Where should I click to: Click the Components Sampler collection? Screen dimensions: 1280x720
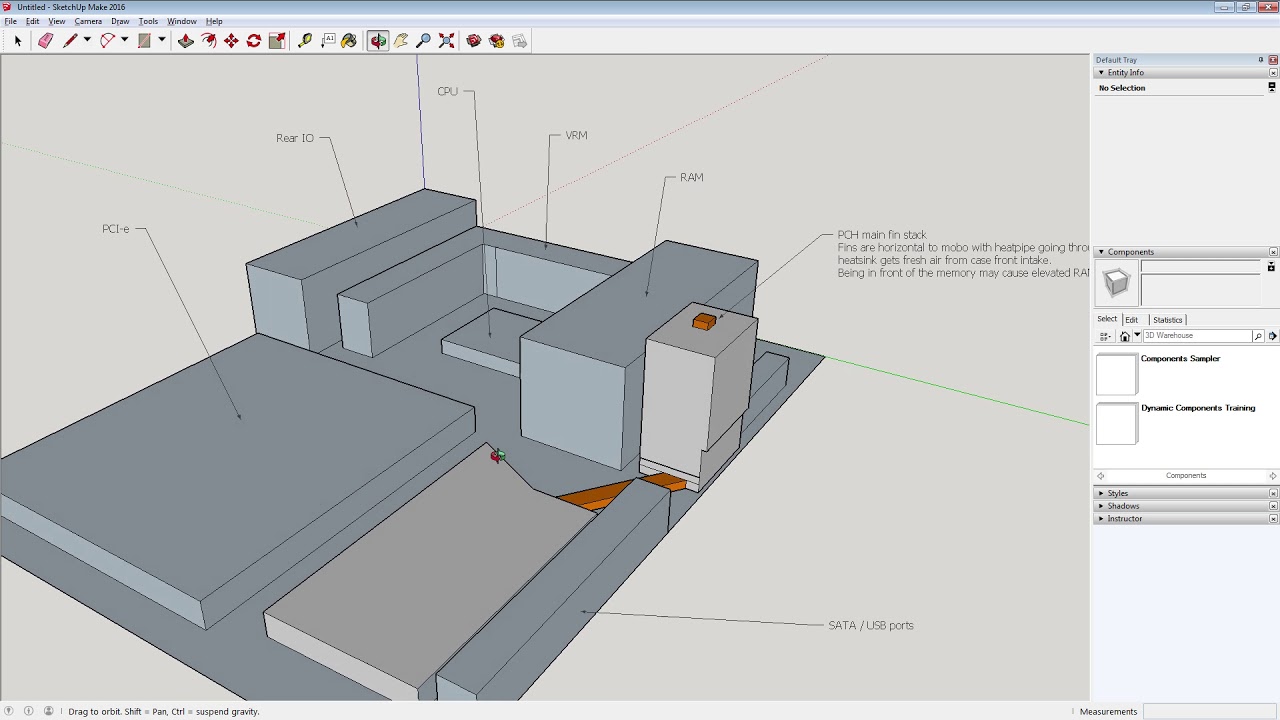click(x=1180, y=359)
